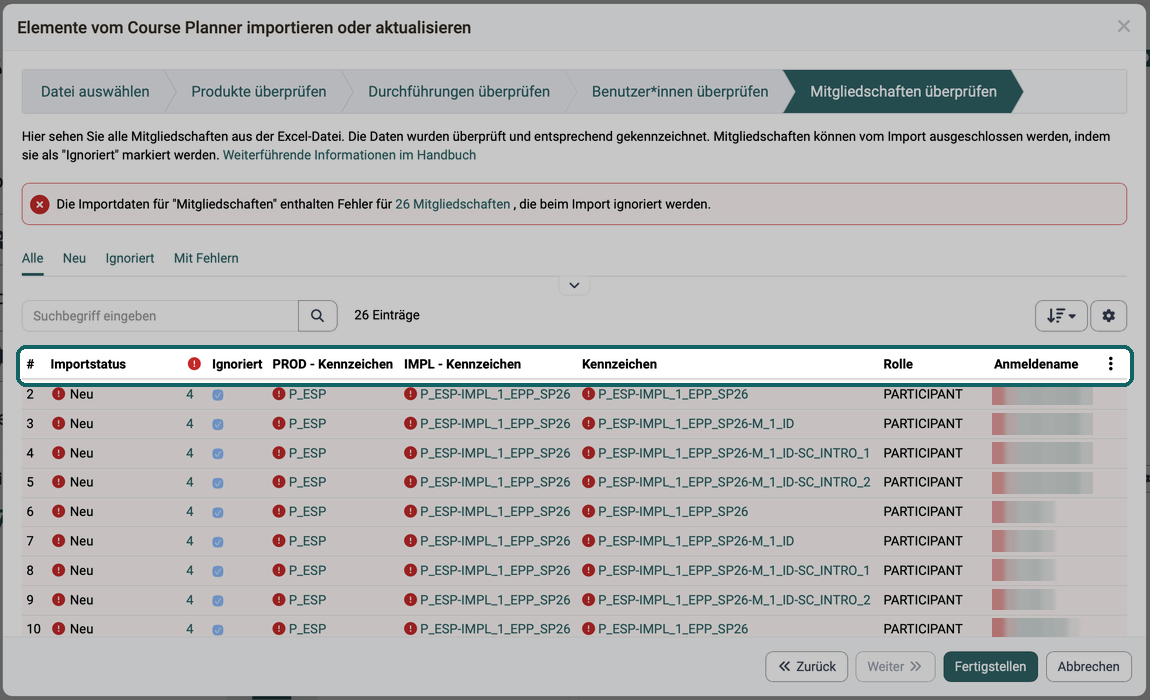
Task: Open table settings gear icon
Action: 1108,316
